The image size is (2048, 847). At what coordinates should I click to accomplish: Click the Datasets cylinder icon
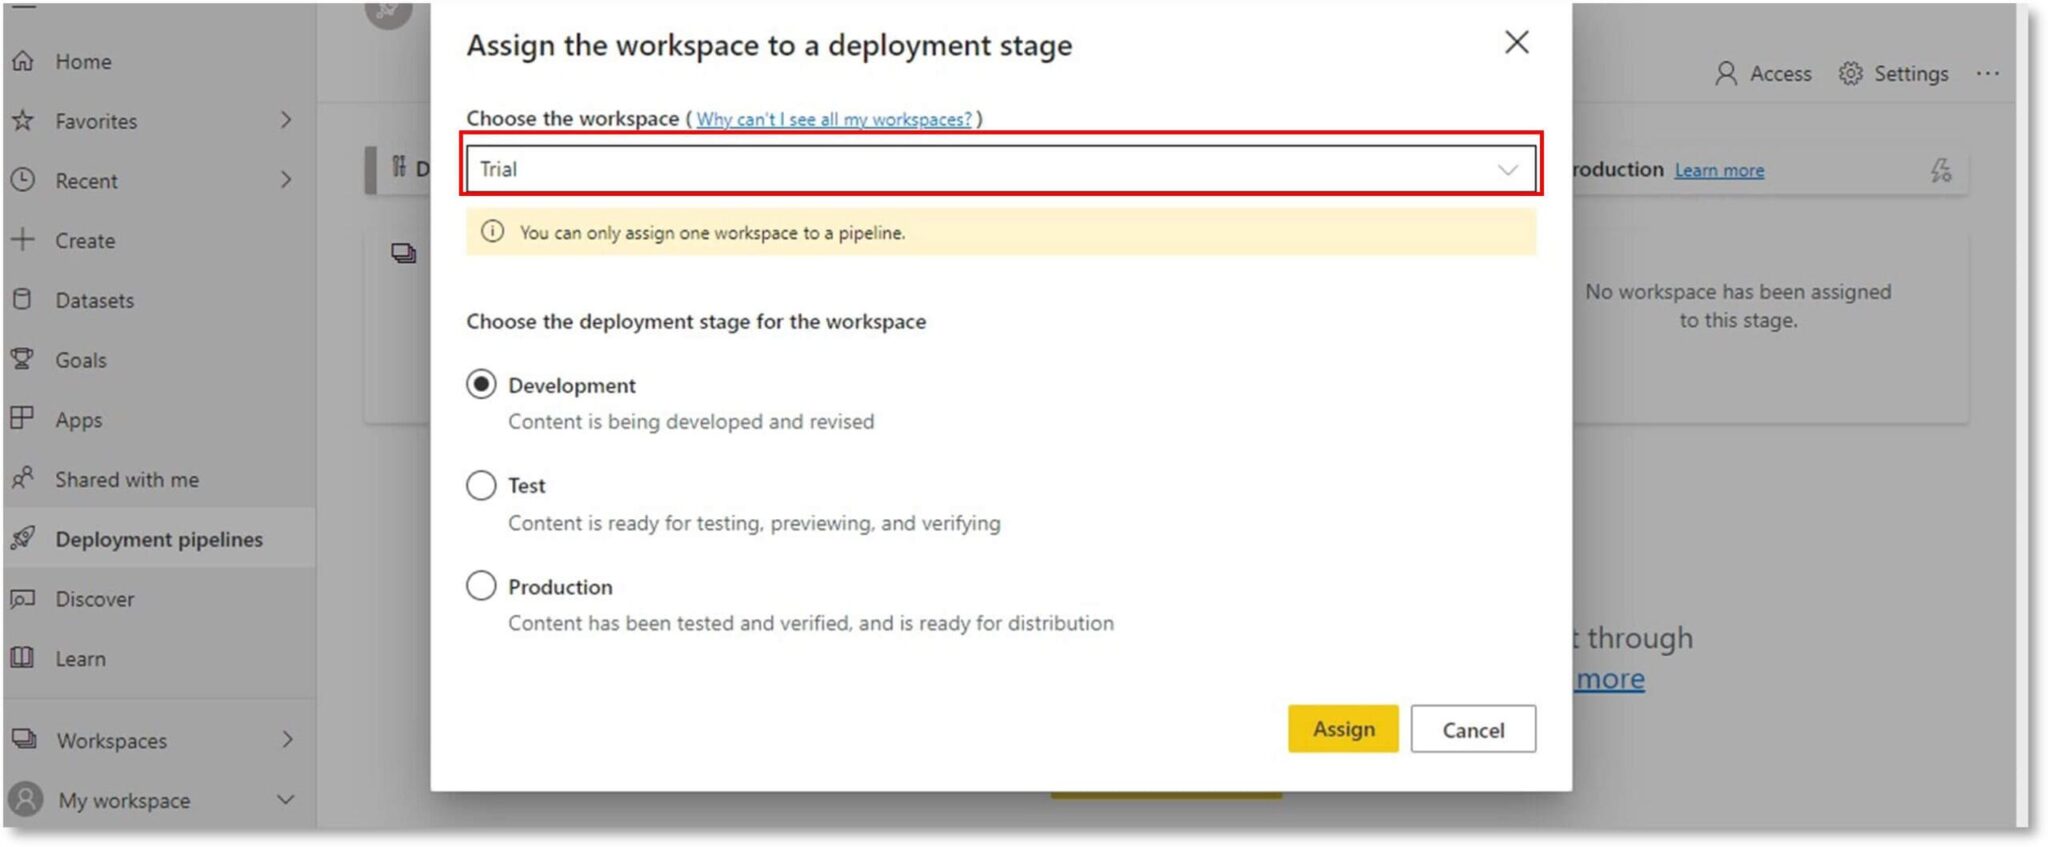22,299
